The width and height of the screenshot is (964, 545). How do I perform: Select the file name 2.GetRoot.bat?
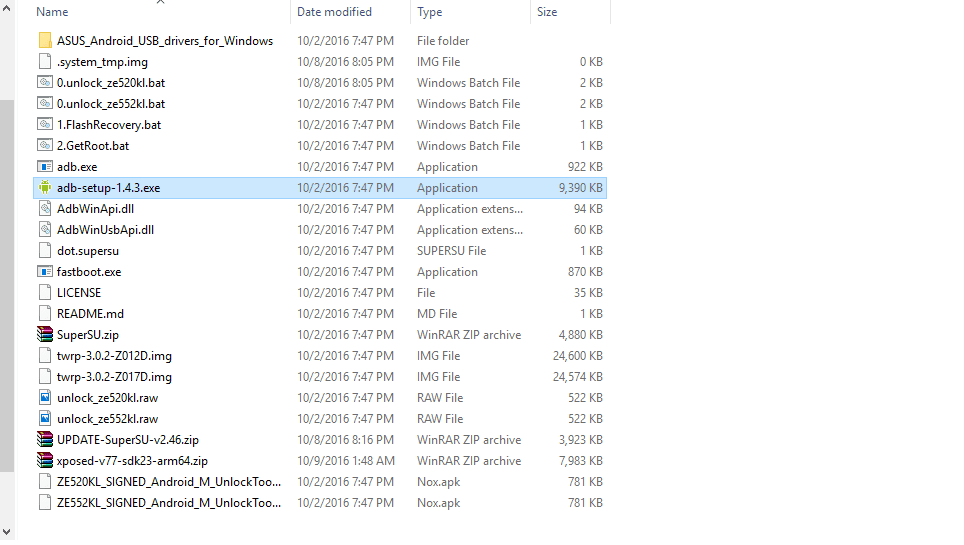pos(93,145)
